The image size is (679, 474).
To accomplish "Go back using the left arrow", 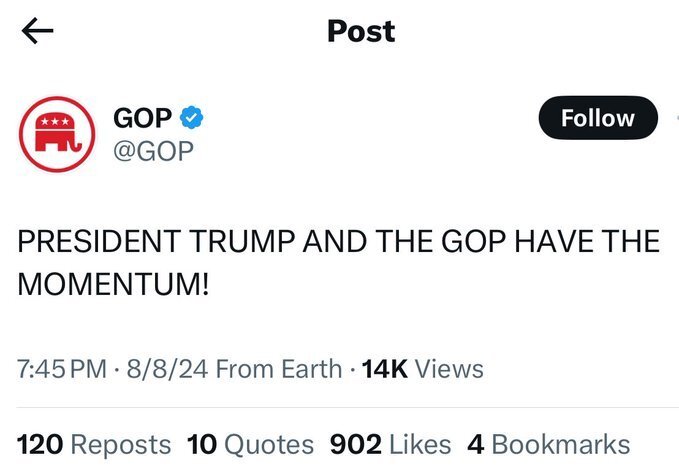I will [x=37, y=31].
